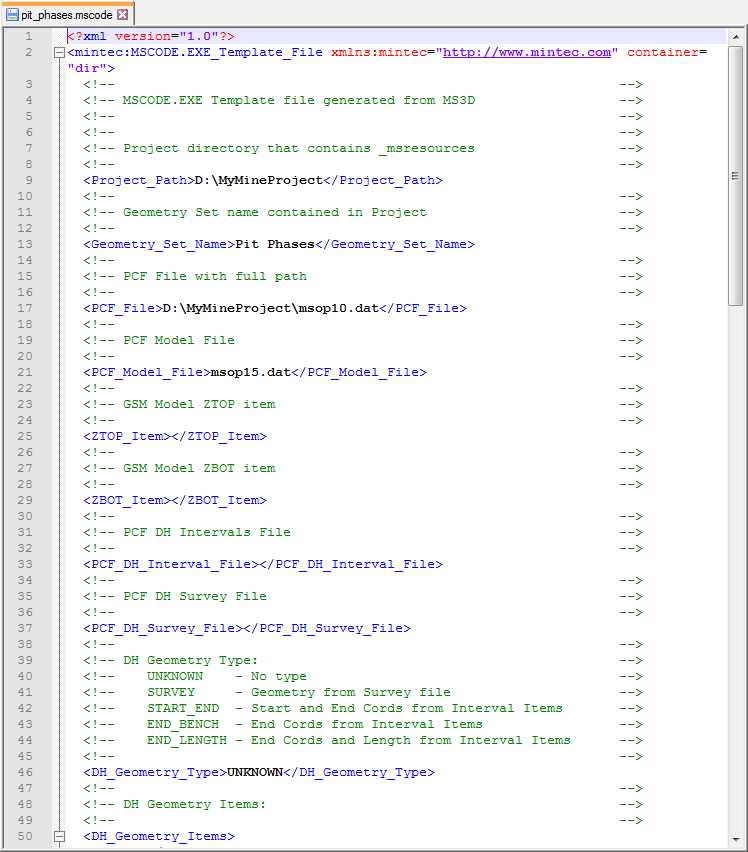Click the comment 'GSM Model ZBOT item'
Image resolution: width=748 pixels, height=852 pixels.
coord(199,469)
